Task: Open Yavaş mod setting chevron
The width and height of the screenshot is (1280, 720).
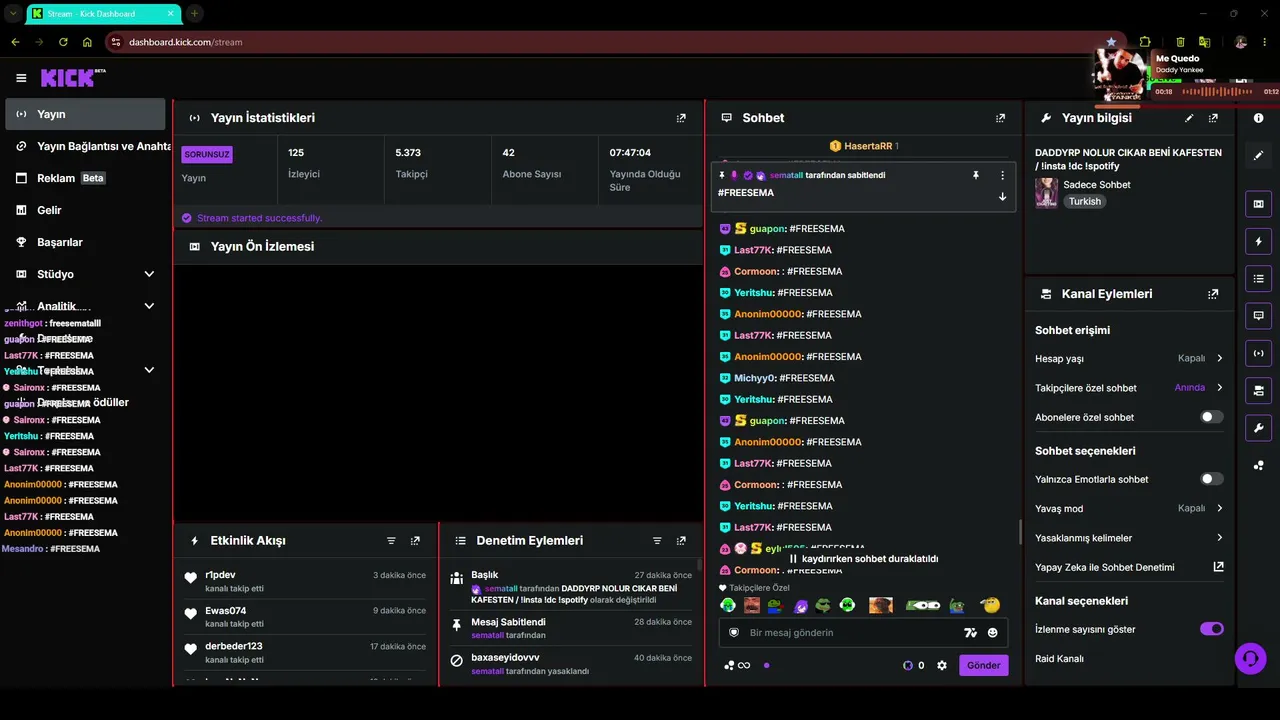Action: (x=1219, y=508)
